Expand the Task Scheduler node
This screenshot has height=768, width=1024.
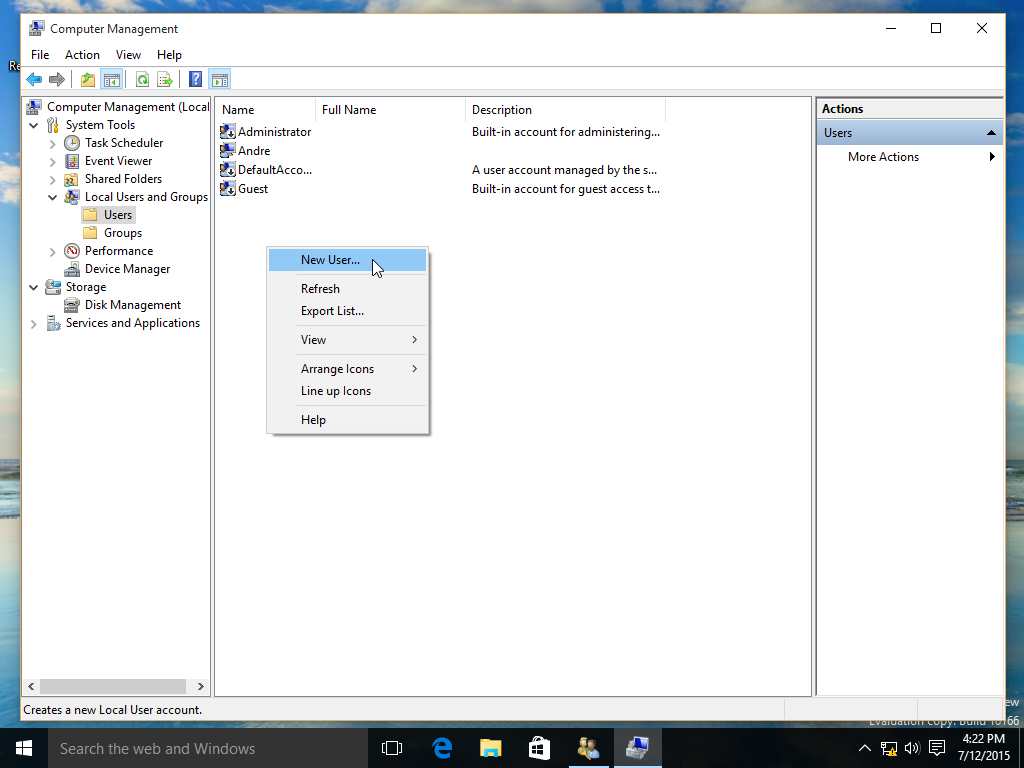[x=53, y=143]
